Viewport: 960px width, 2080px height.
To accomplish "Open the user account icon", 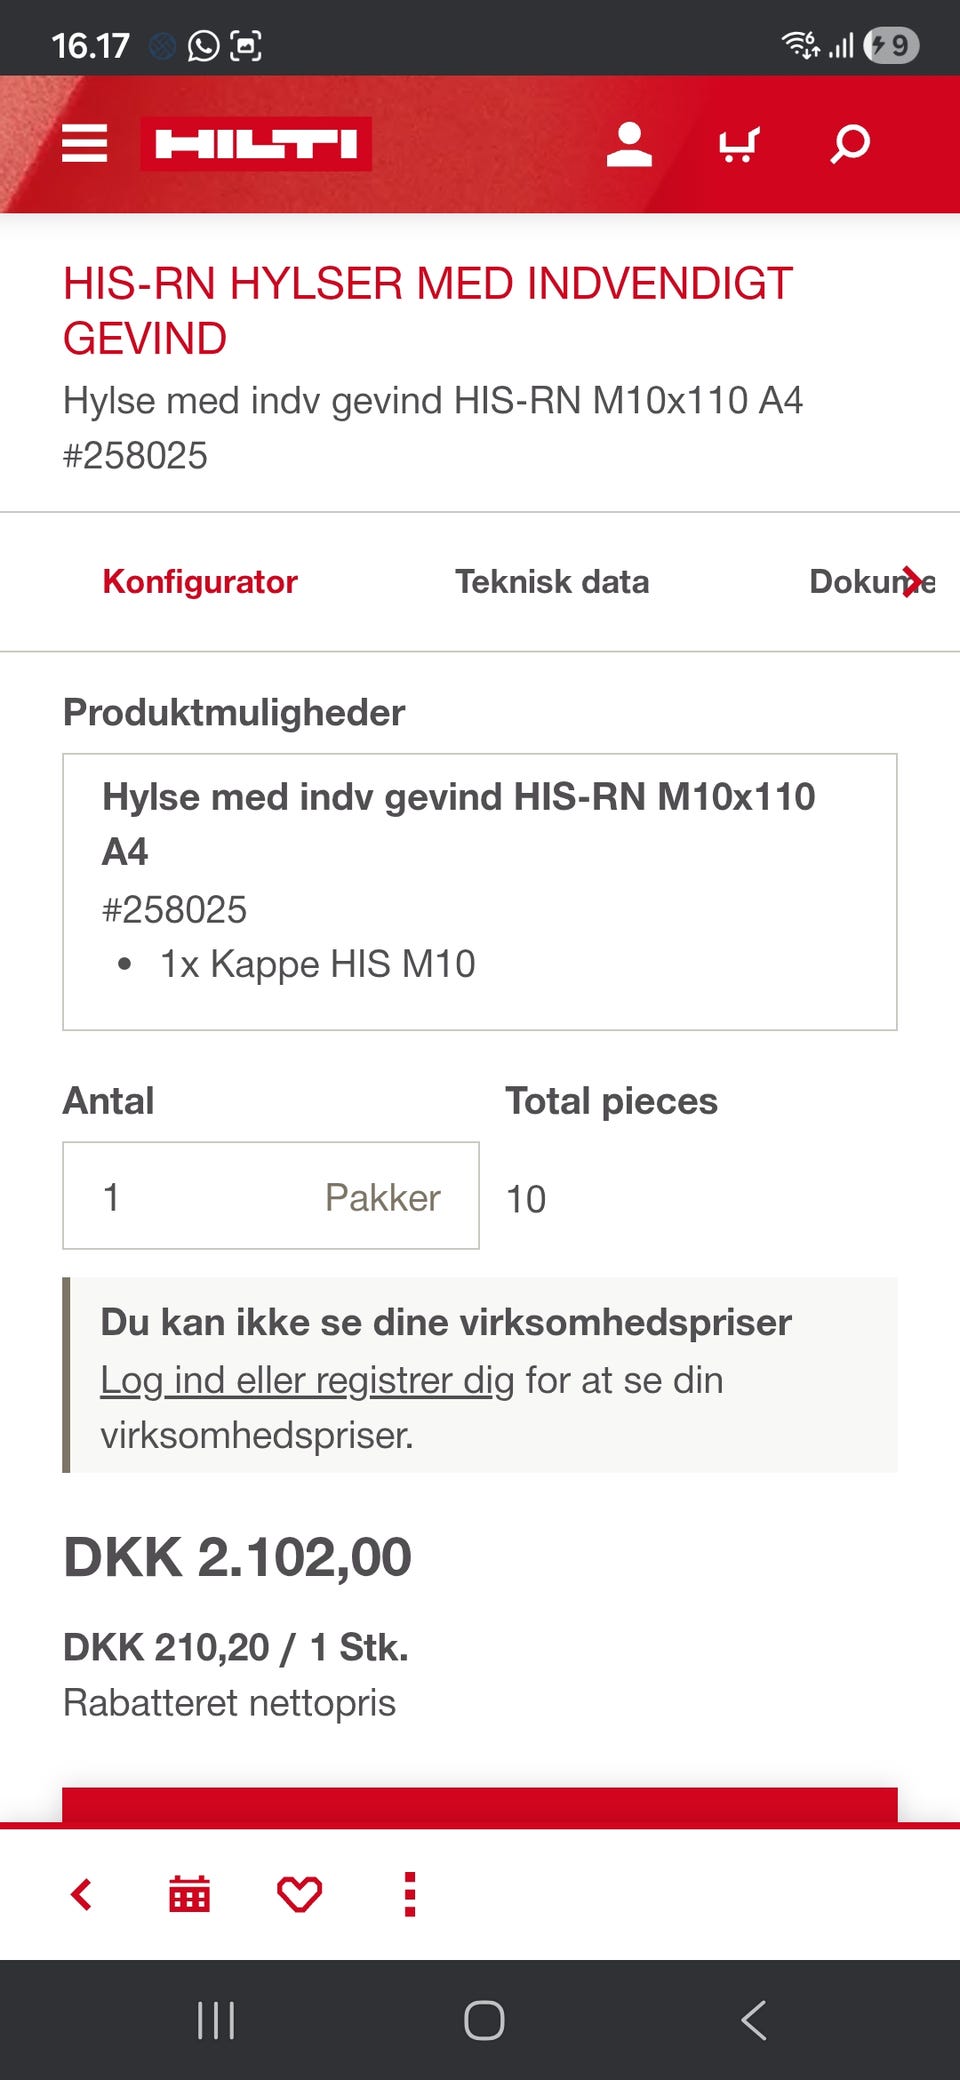I will click(x=629, y=144).
